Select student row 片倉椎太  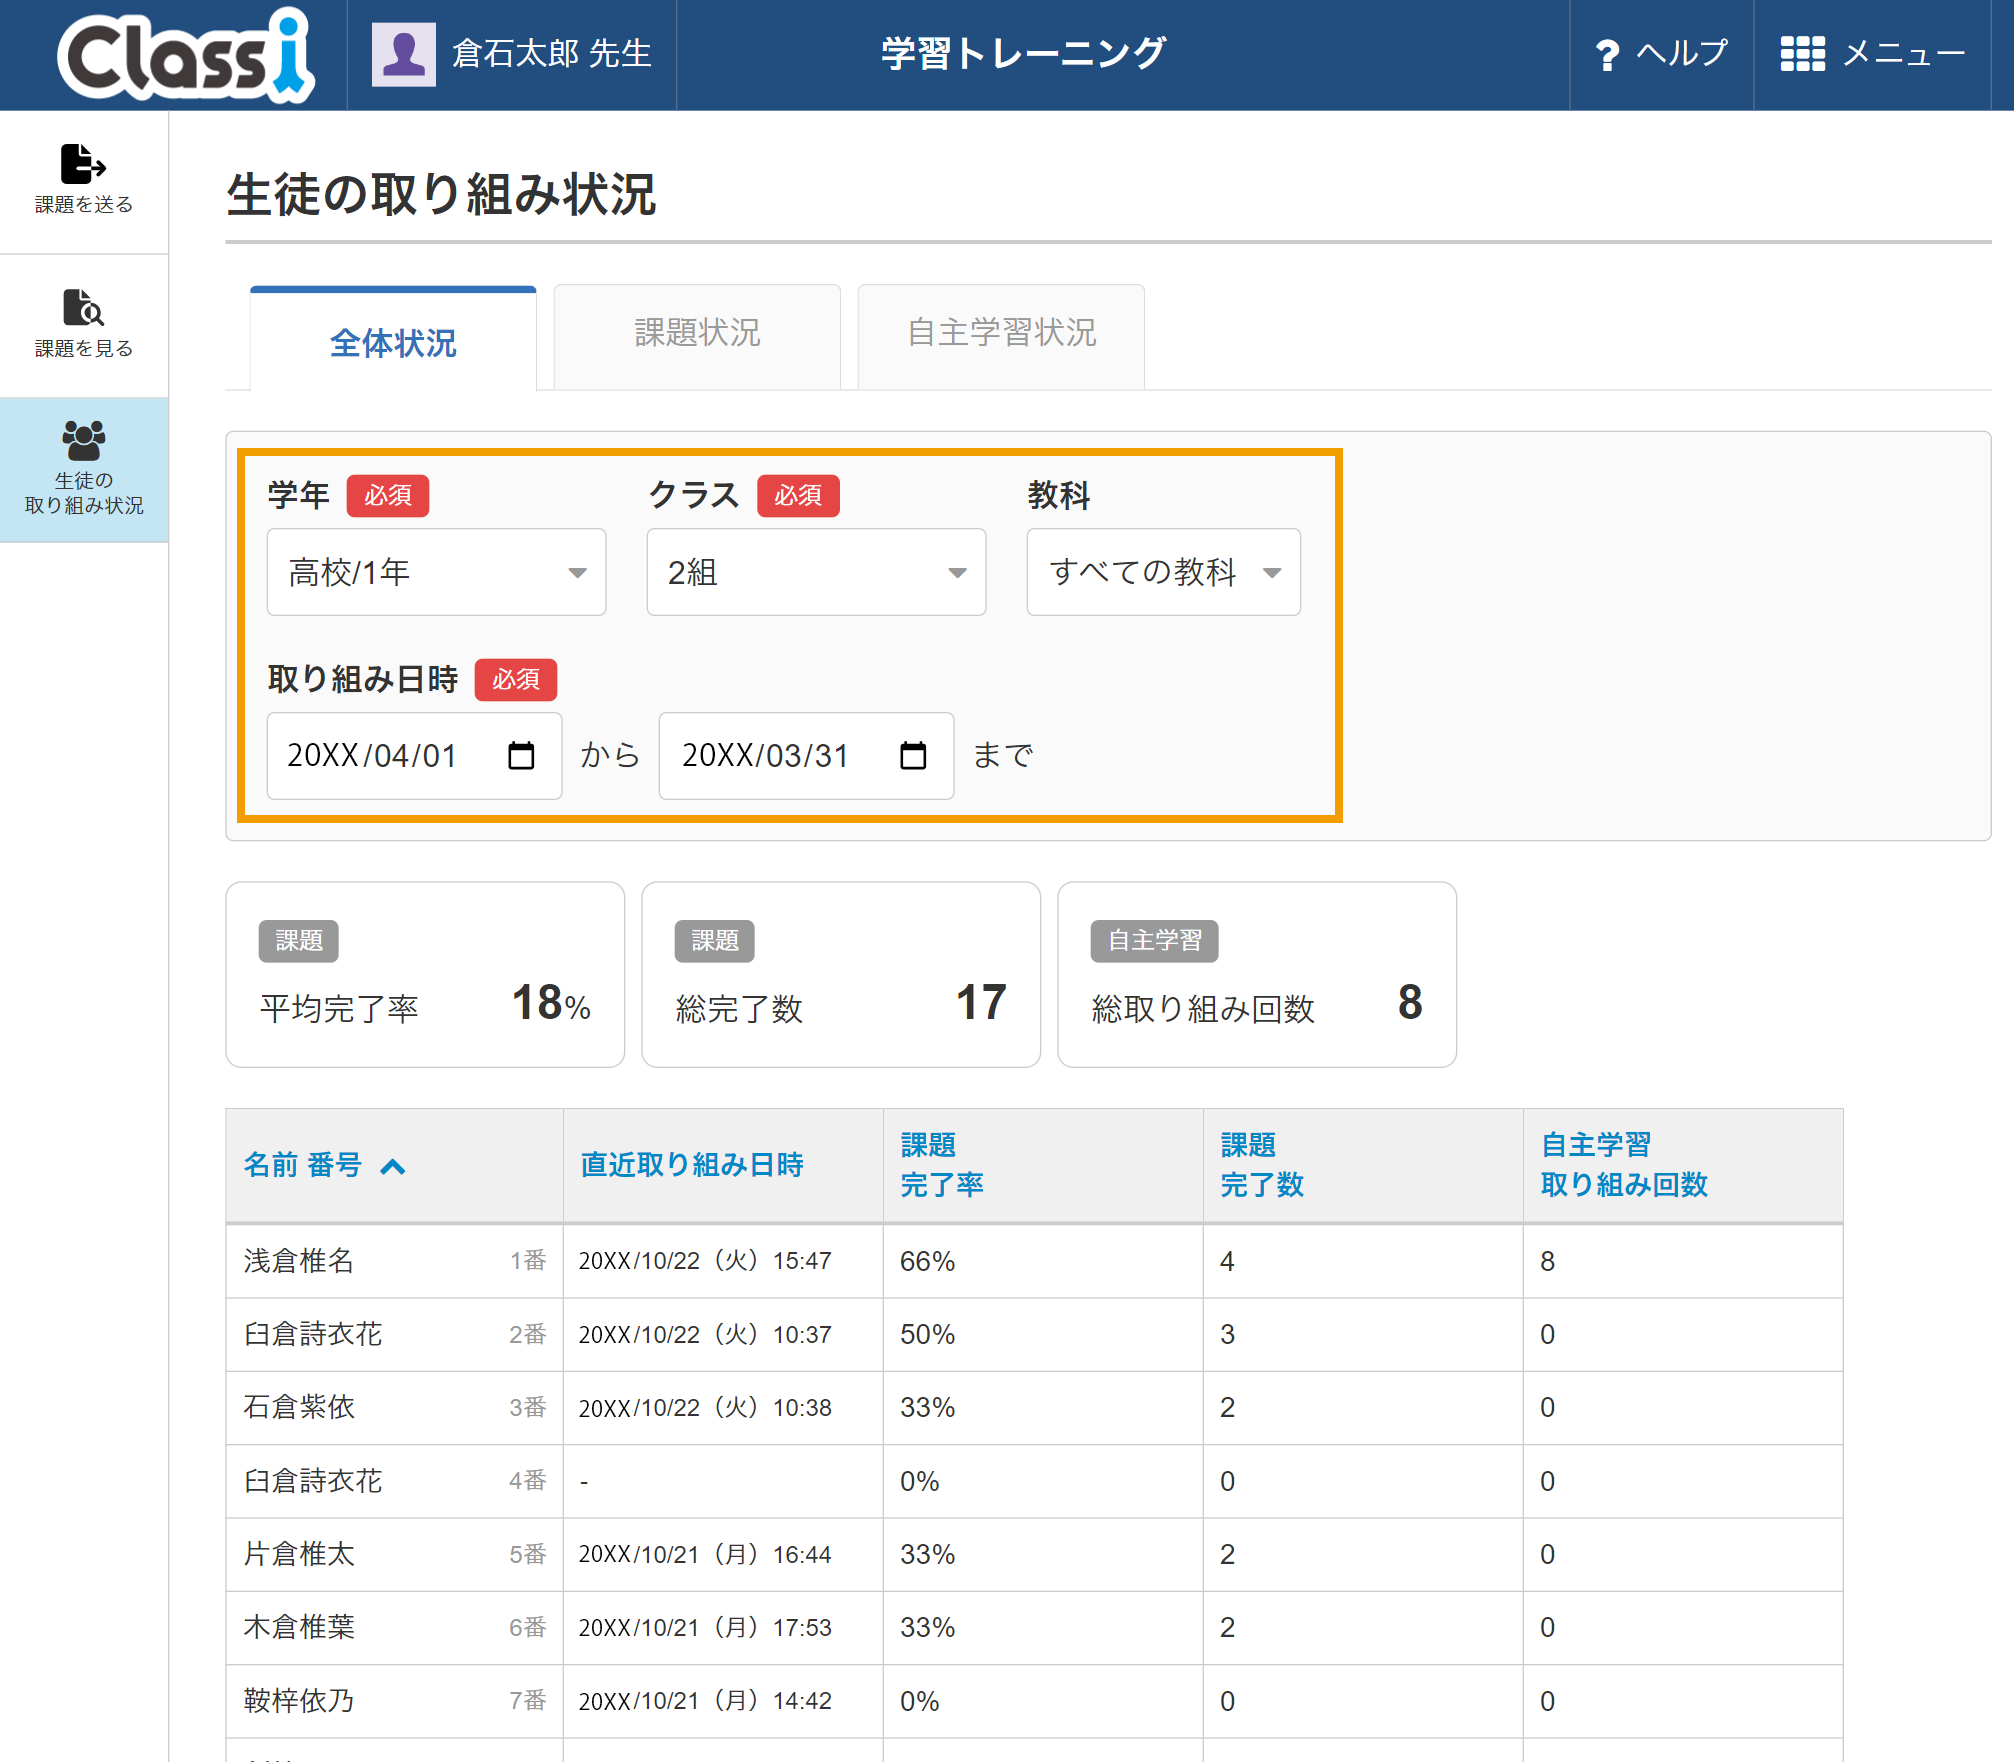[1034, 1554]
